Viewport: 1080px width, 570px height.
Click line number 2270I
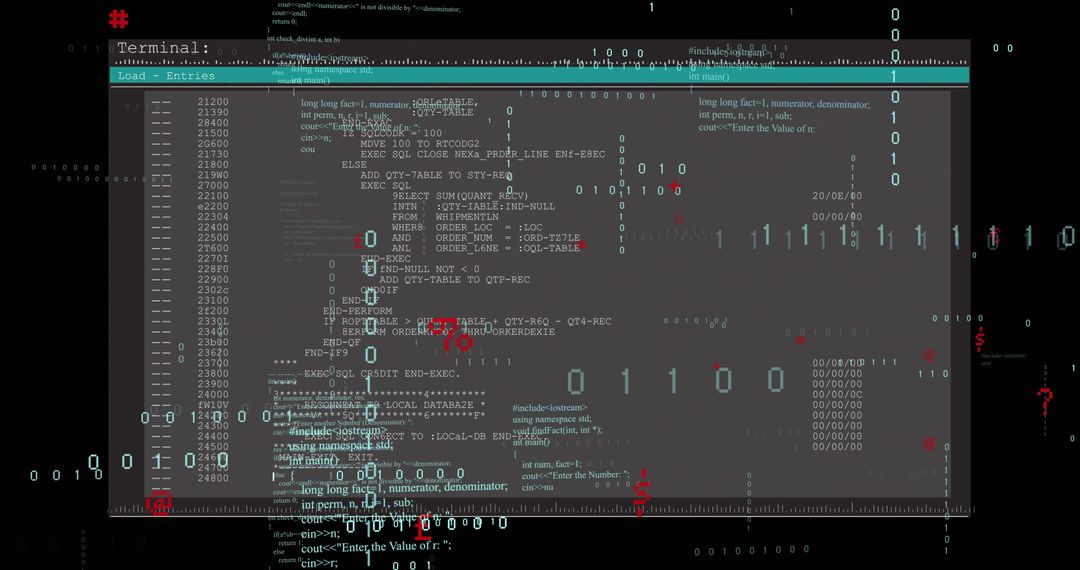click(213, 259)
